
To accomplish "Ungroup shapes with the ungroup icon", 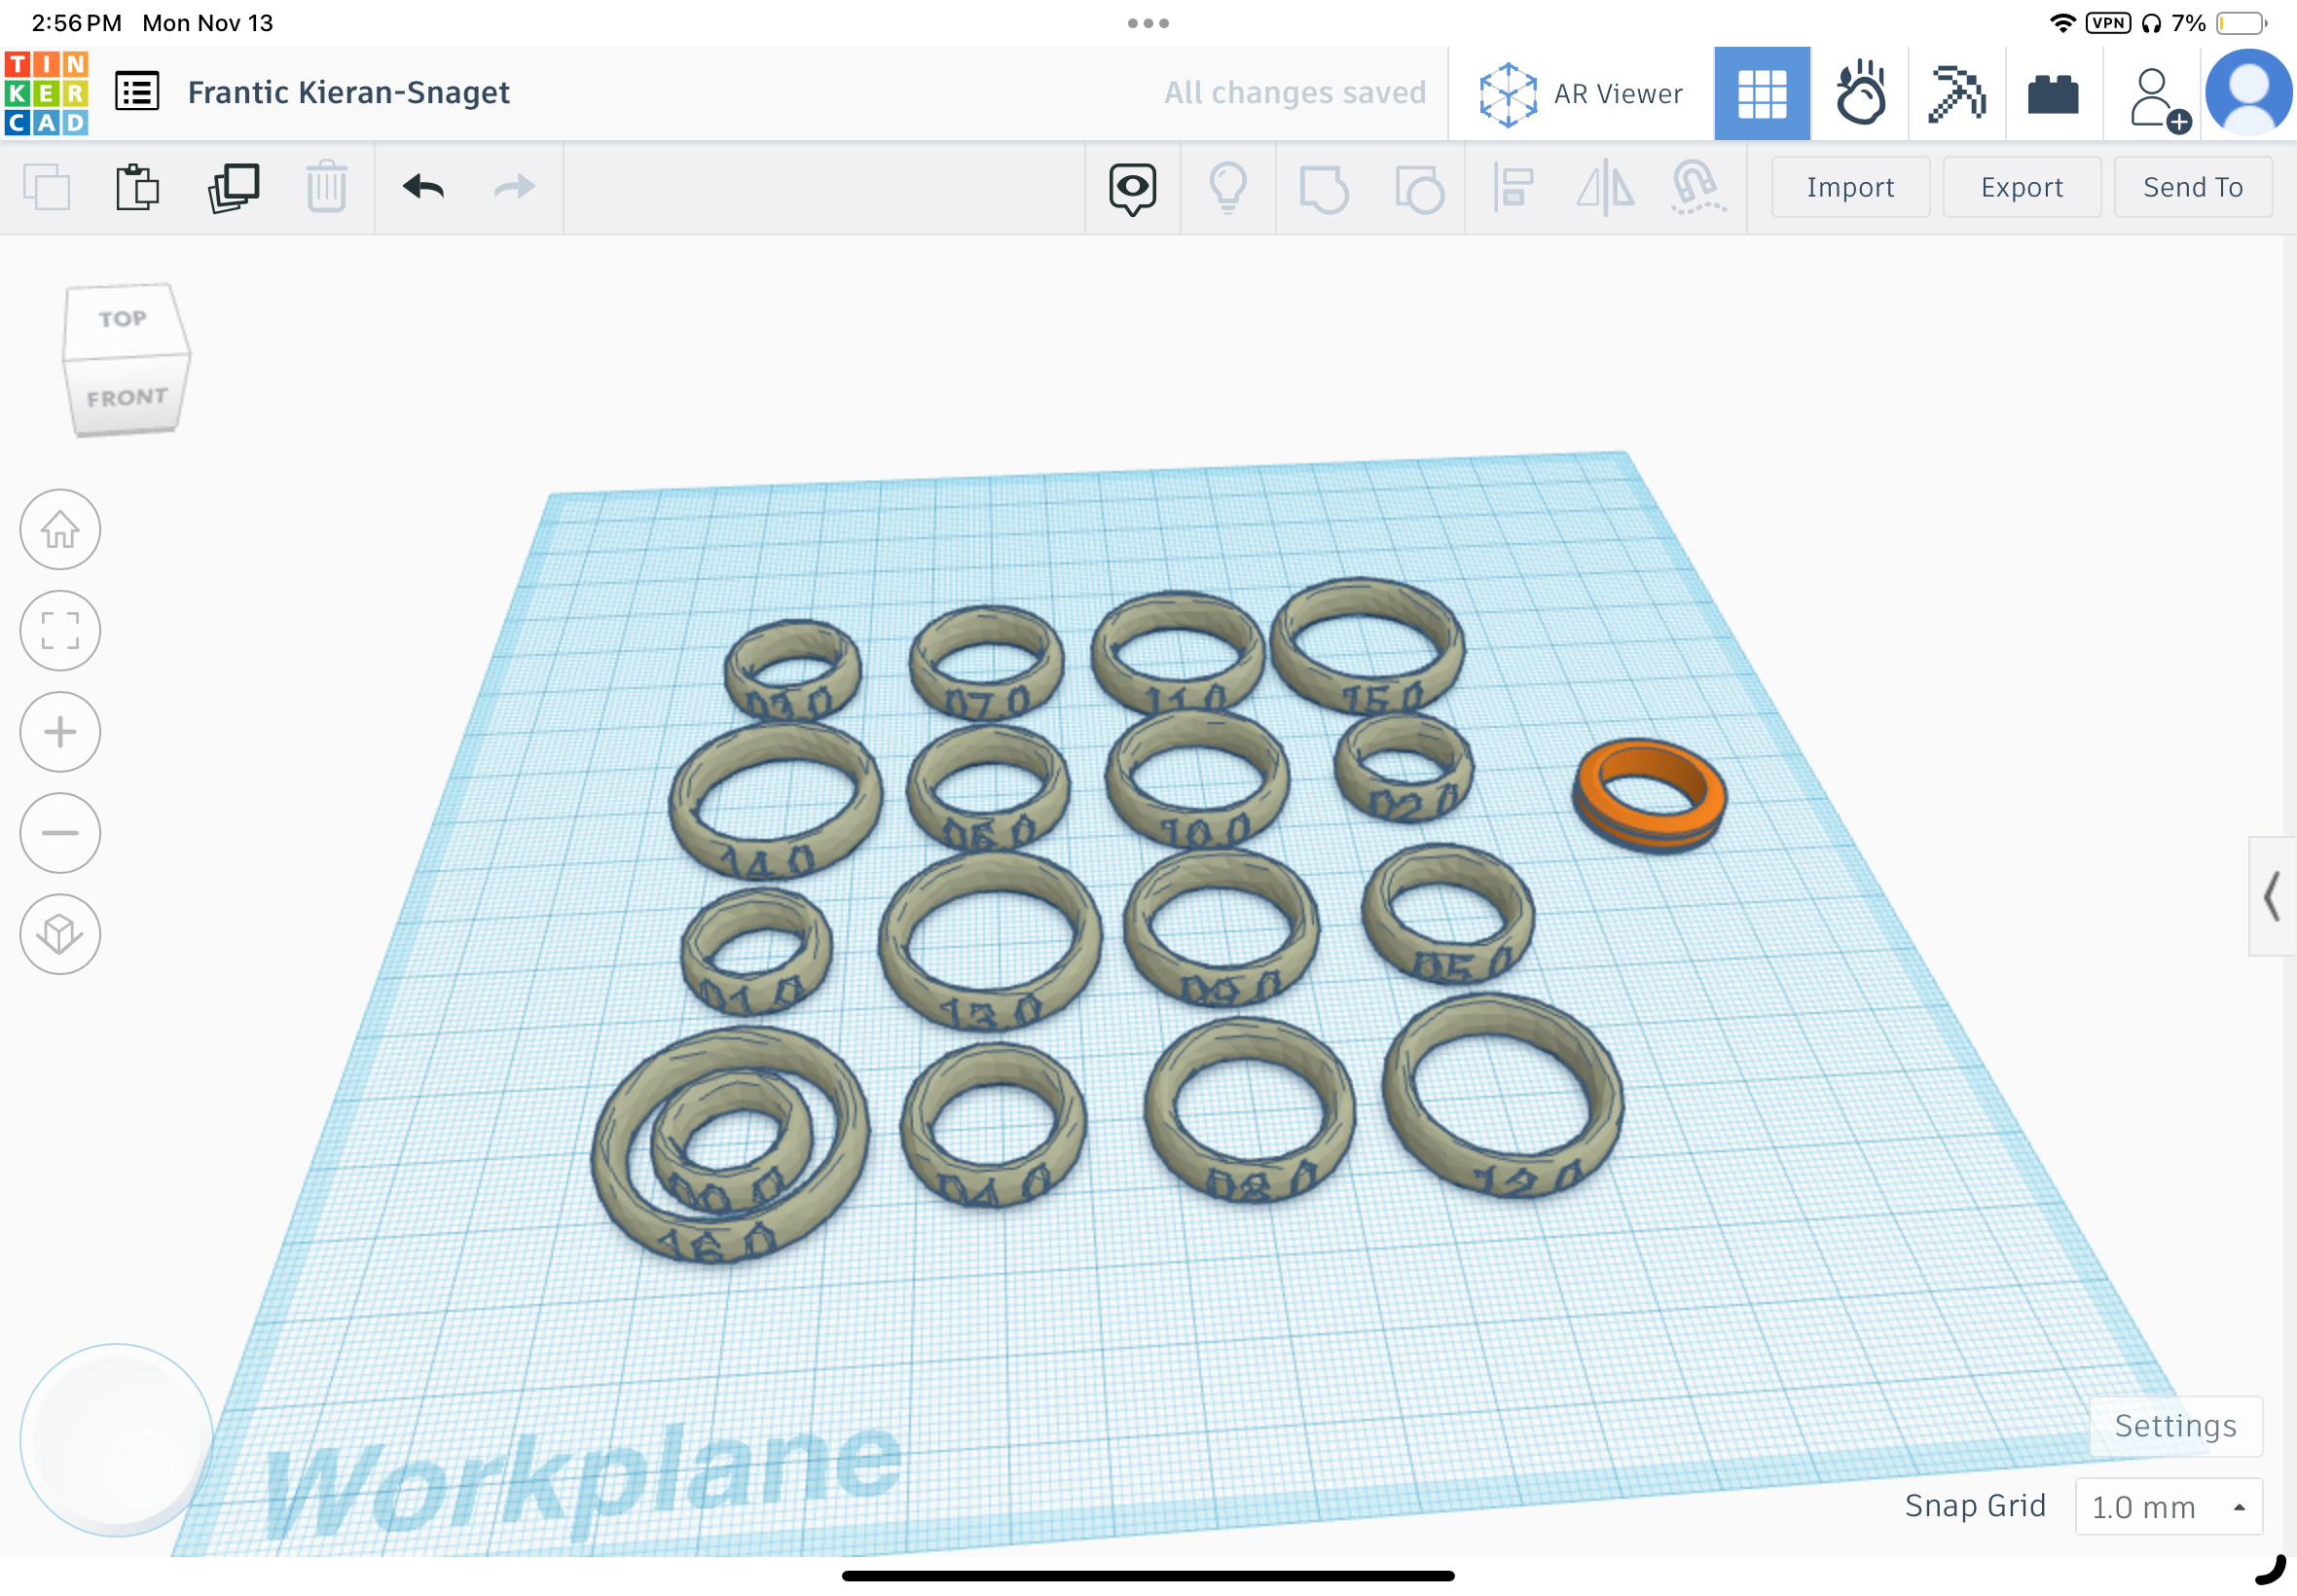I will pos(1419,186).
